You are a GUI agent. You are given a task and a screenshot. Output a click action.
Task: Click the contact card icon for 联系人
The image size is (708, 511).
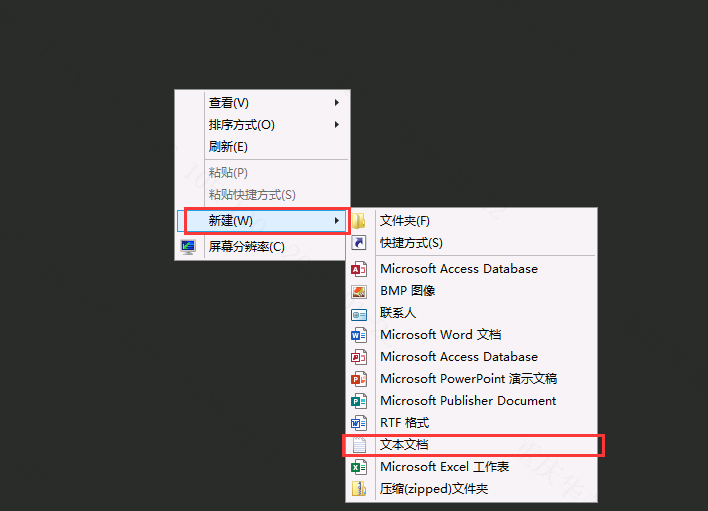(359, 314)
